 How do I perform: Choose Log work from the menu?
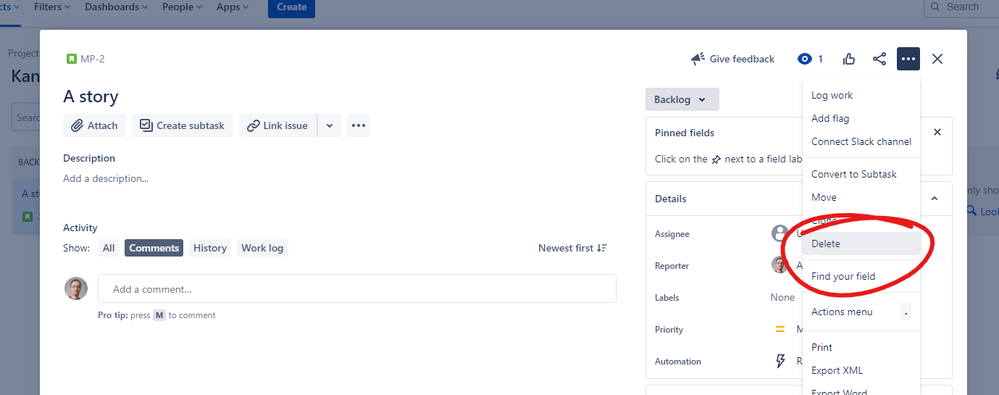pos(861,95)
